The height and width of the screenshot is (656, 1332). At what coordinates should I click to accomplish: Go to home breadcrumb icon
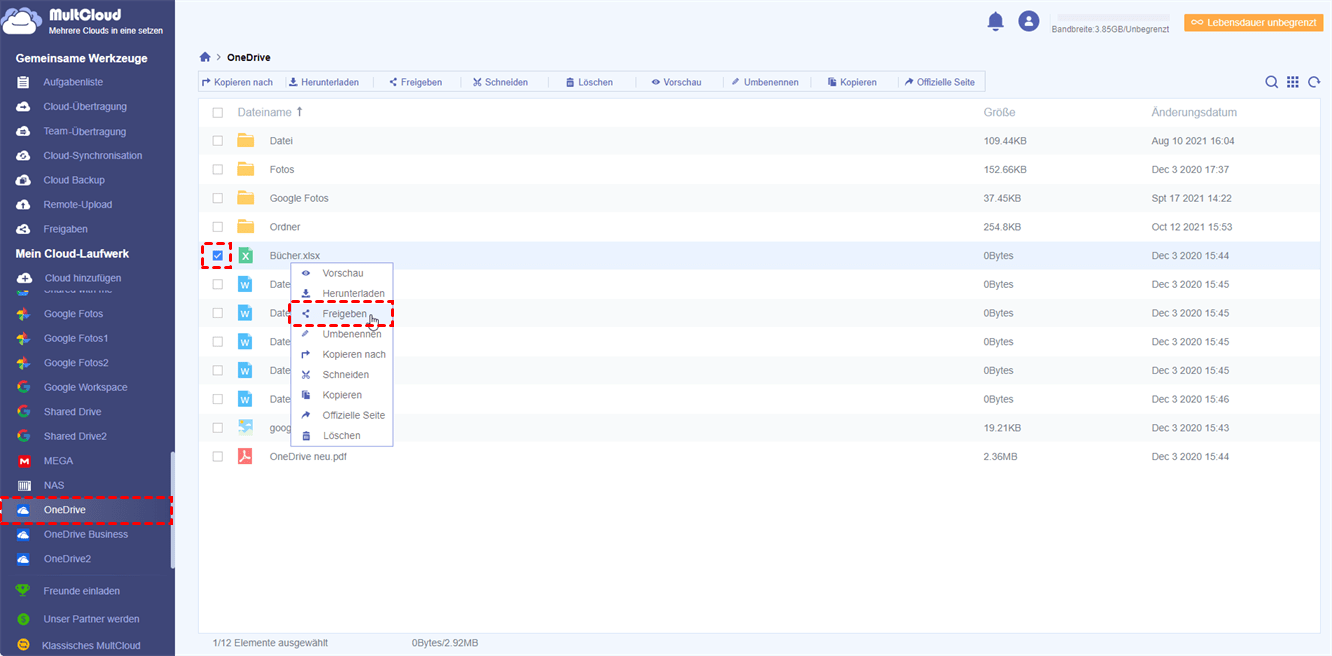point(205,57)
